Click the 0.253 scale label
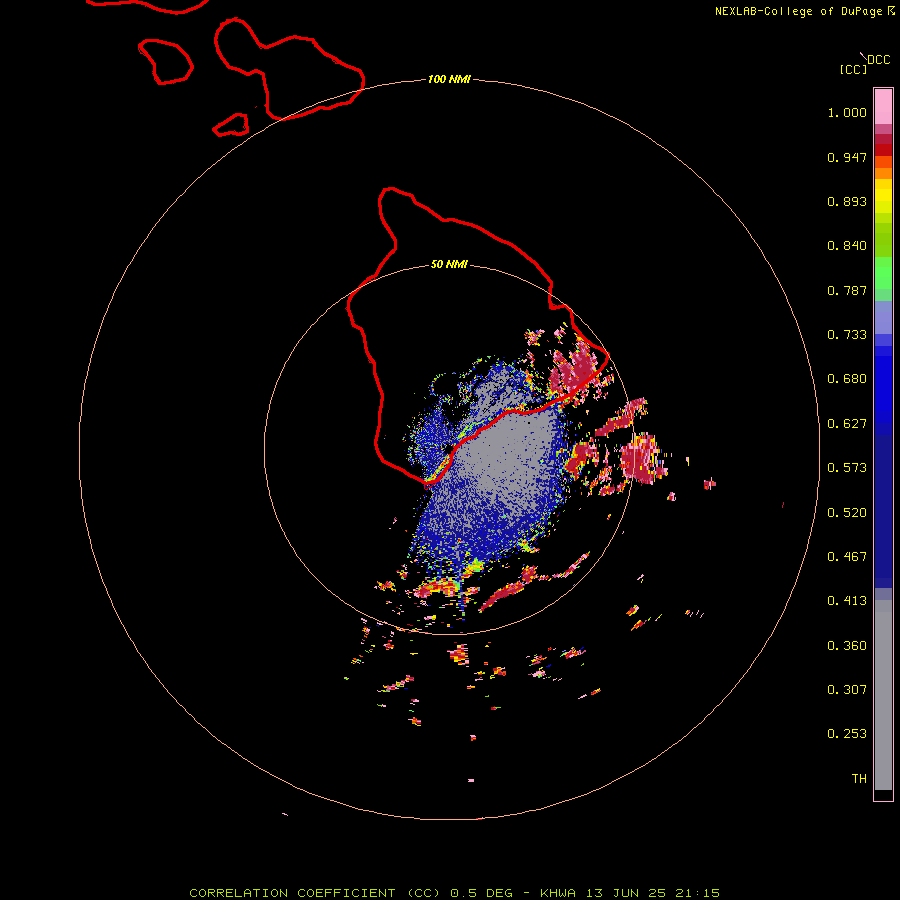Screen dimensions: 900x900 pyautogui.click(x=847, y=734)
